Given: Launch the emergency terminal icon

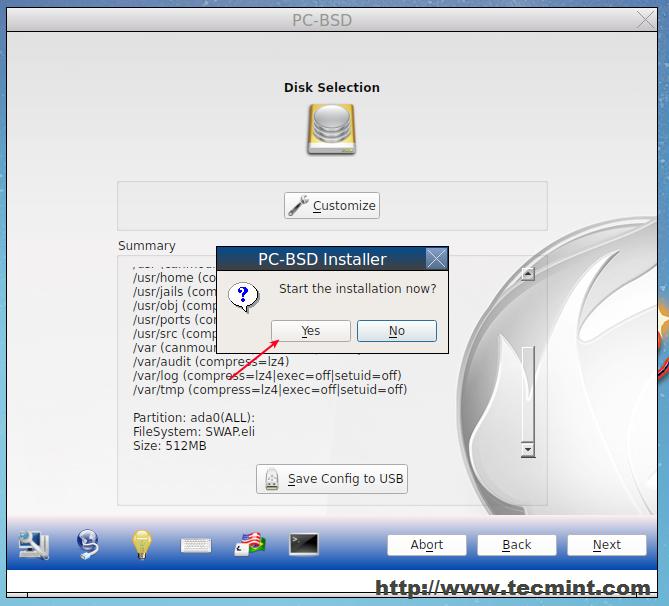Looking at the screenshot, I should tap(304, 545).
